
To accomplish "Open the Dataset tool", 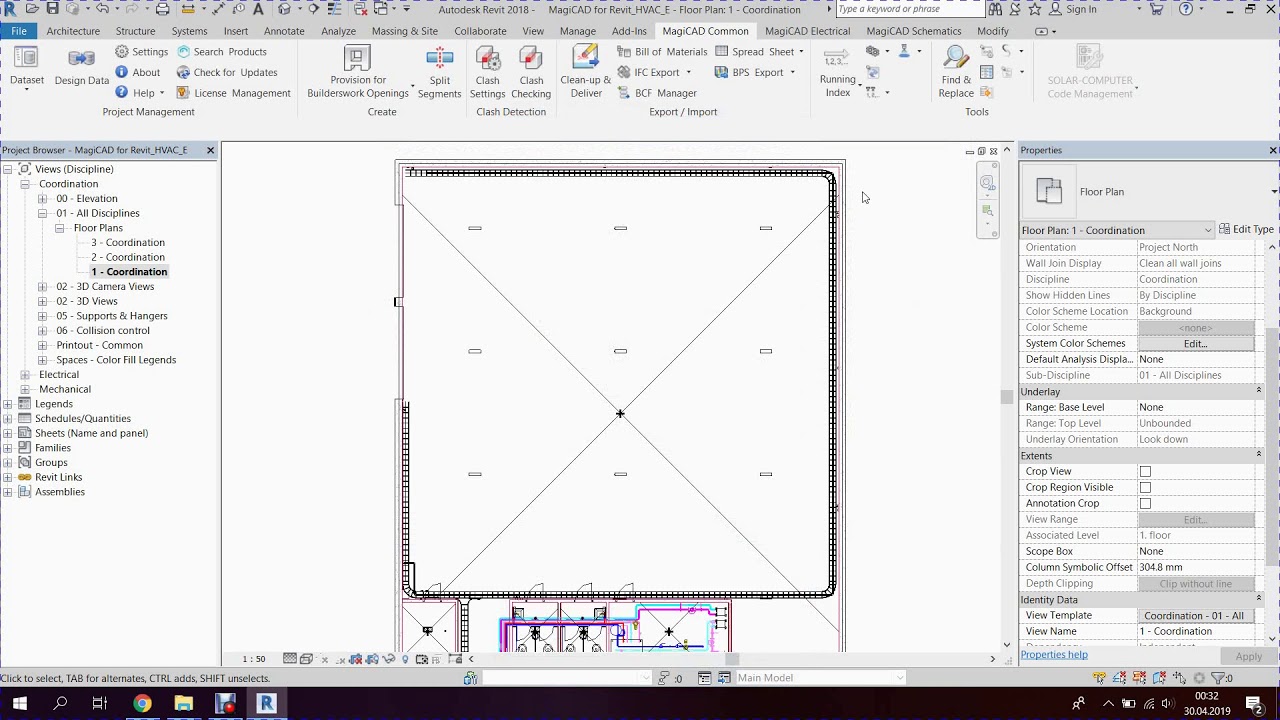I will point(27,68).
